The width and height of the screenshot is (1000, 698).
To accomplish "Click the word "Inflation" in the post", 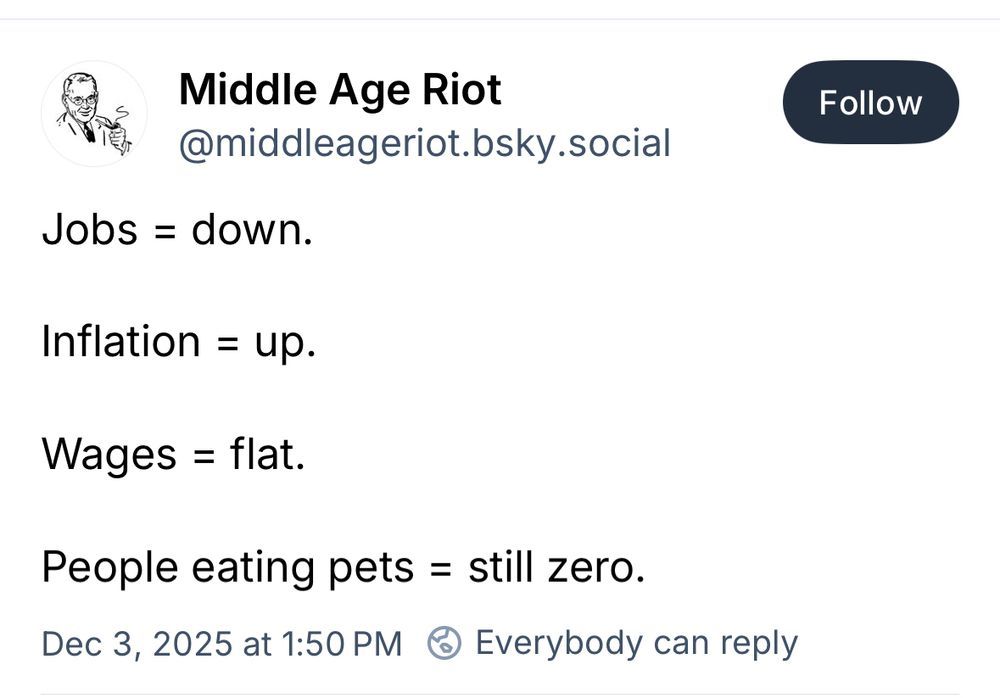I will tap(121, 342).
